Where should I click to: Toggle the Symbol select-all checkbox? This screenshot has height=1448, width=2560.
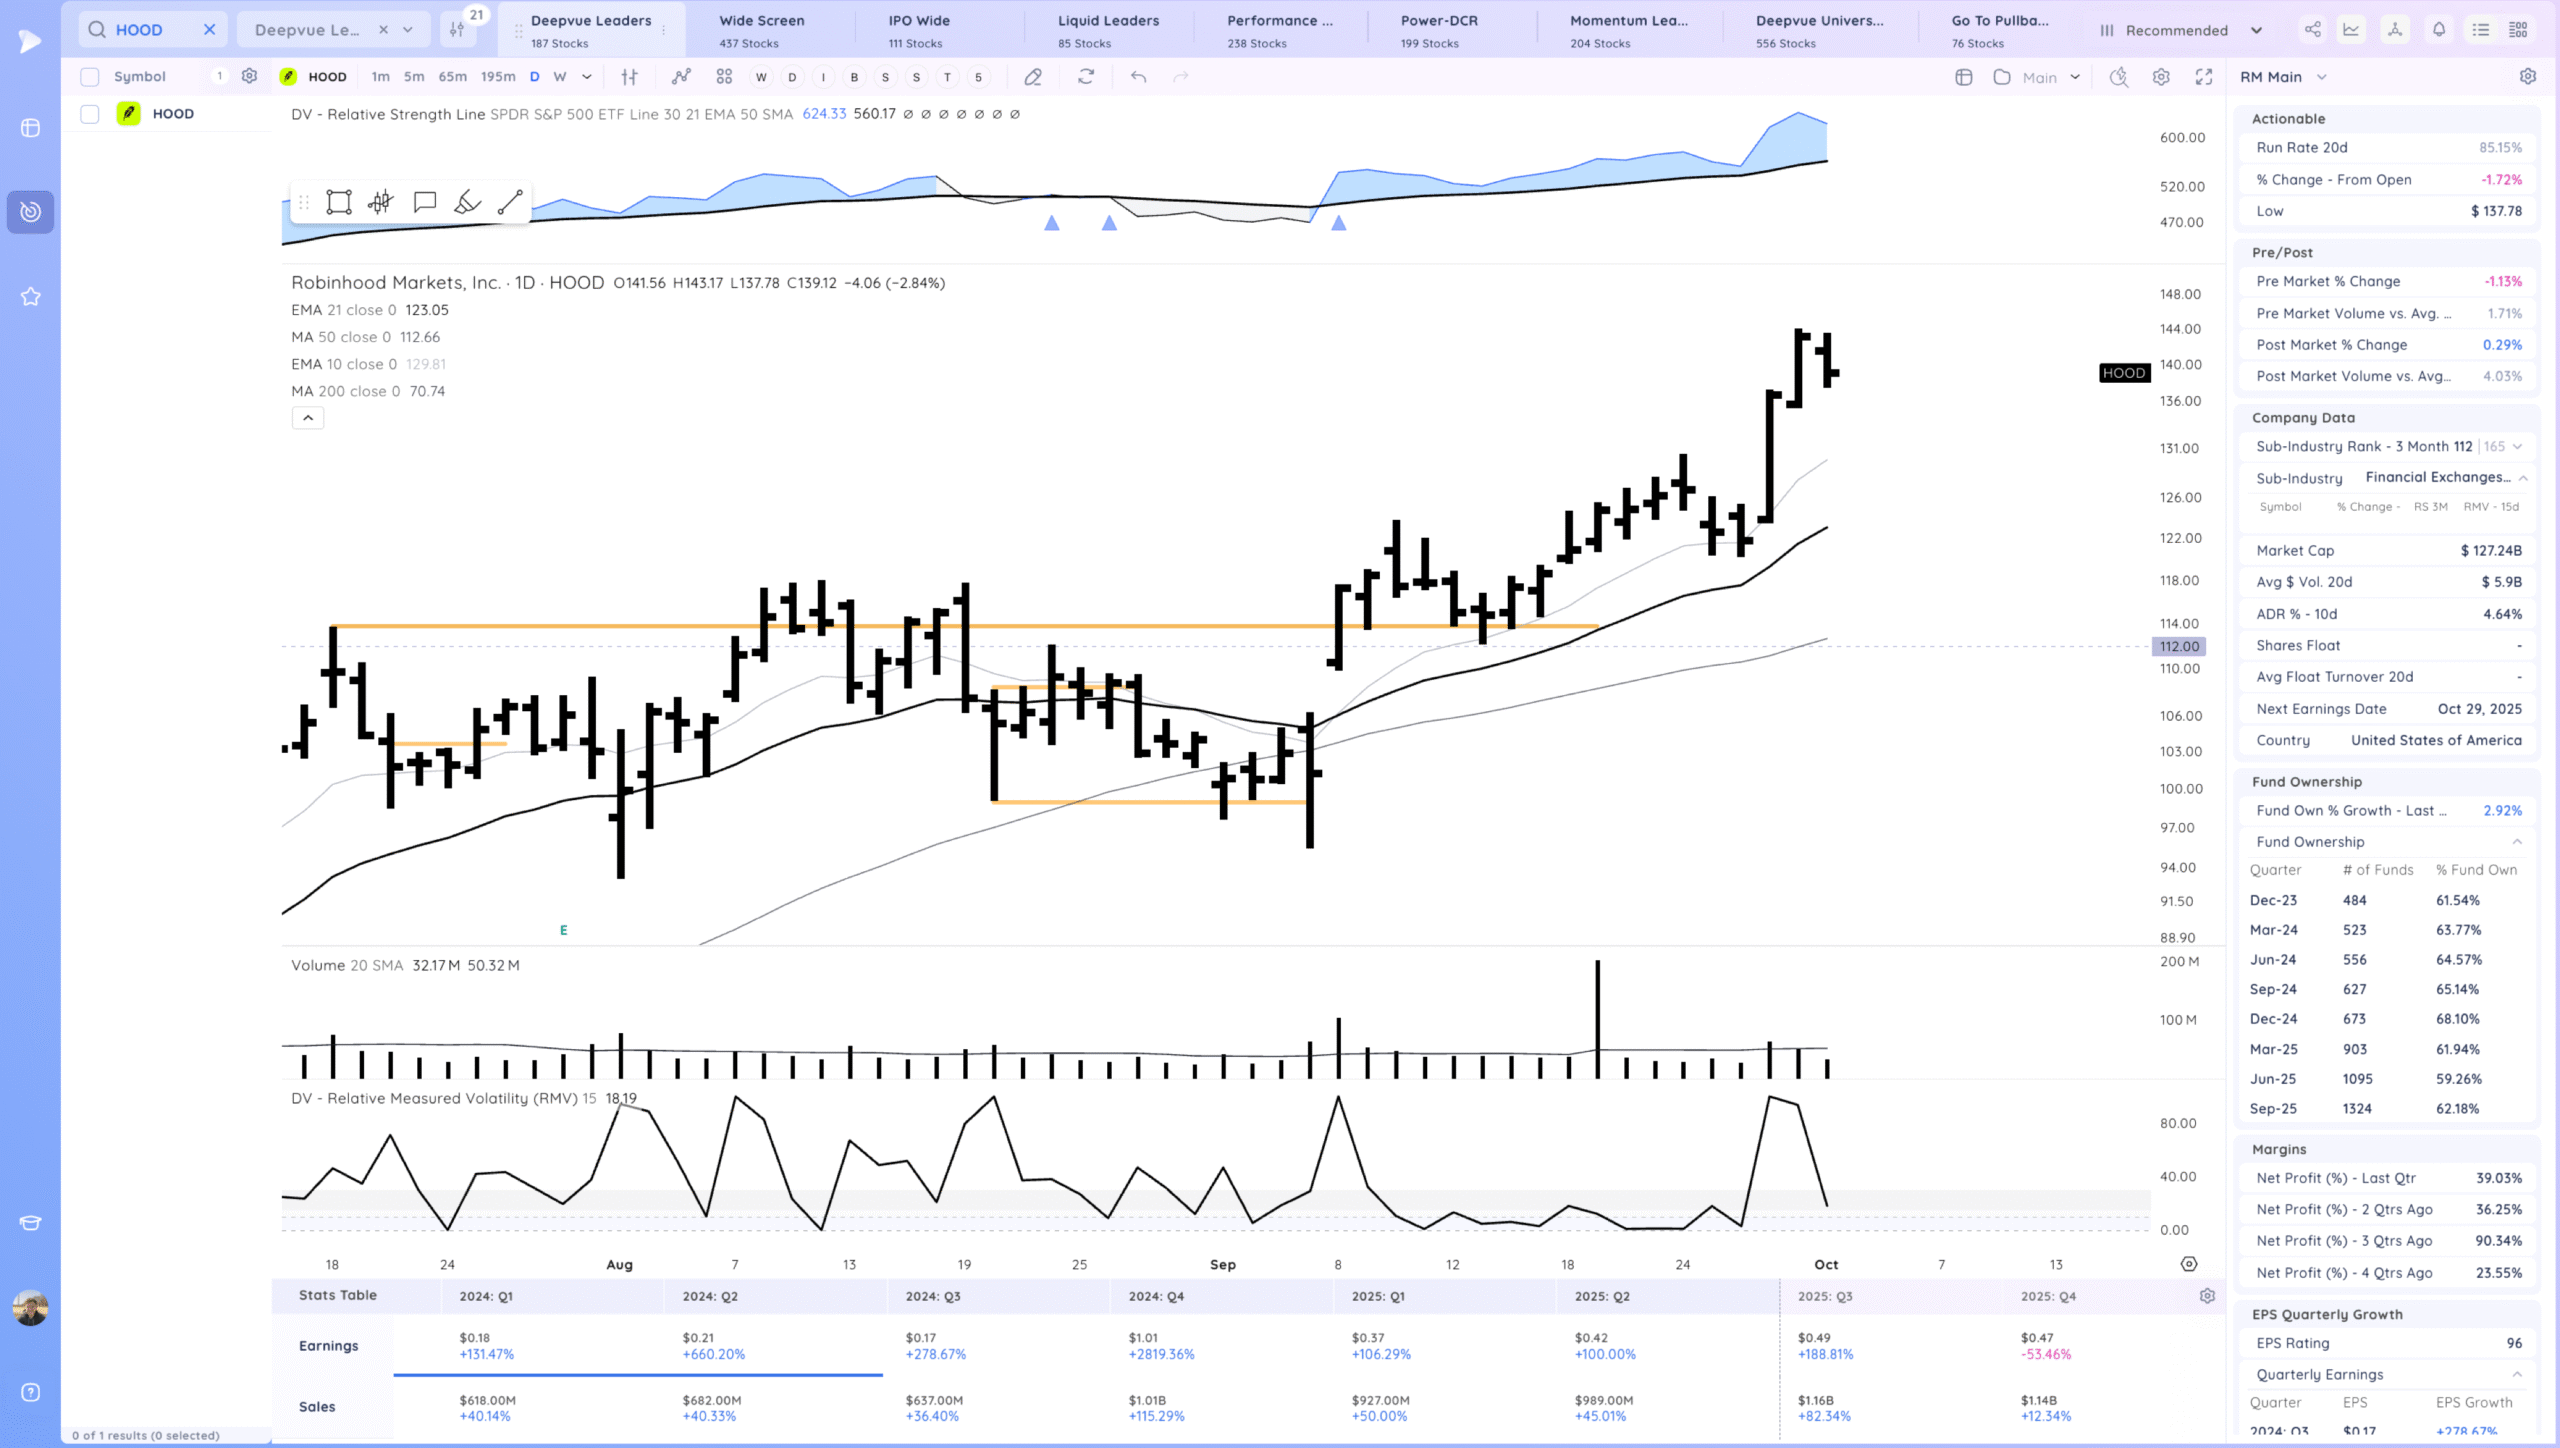[x=90, y=77]
